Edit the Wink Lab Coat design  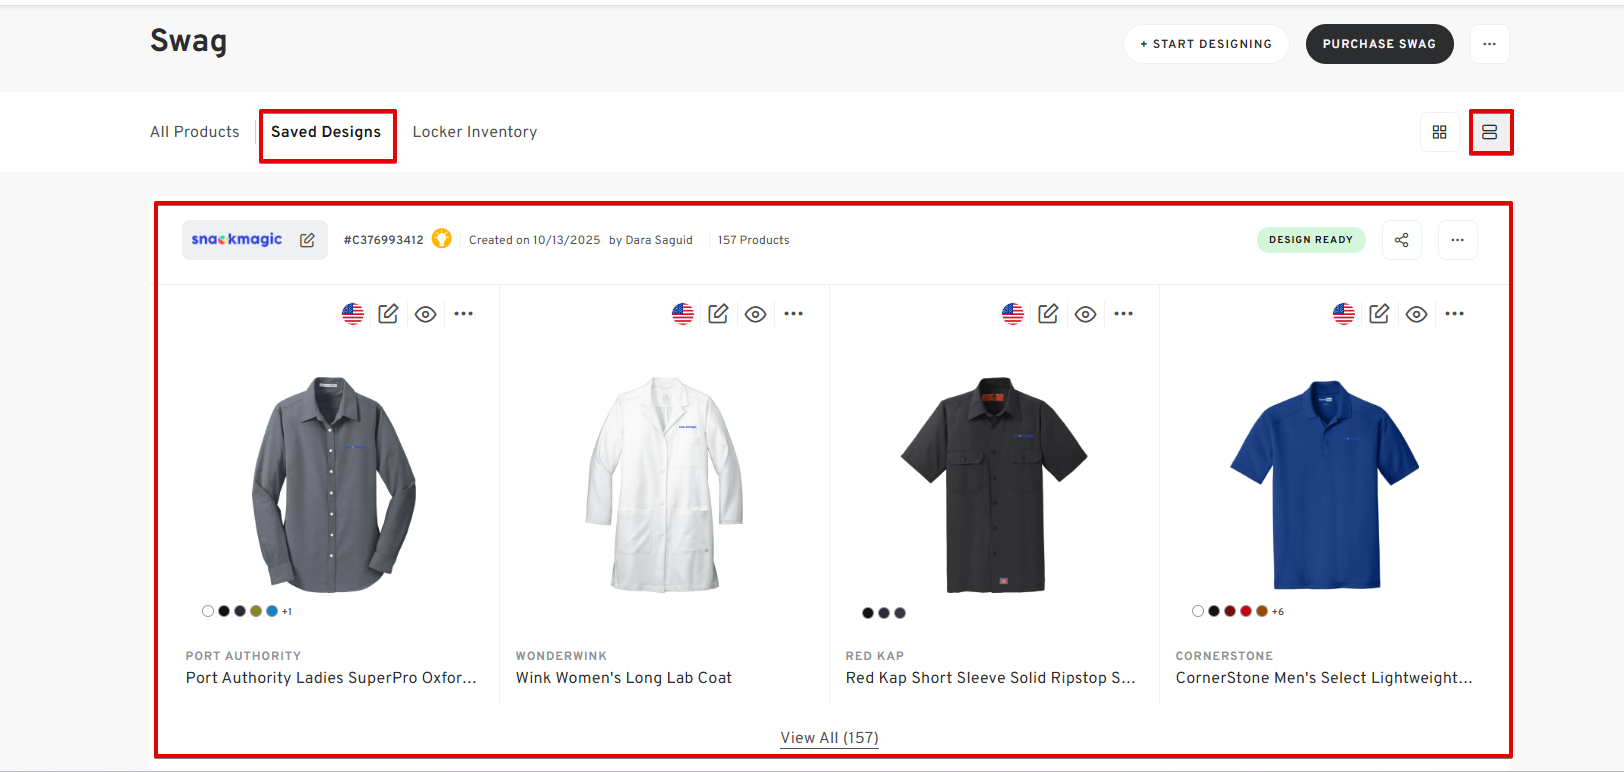click(x=718, y=314)
